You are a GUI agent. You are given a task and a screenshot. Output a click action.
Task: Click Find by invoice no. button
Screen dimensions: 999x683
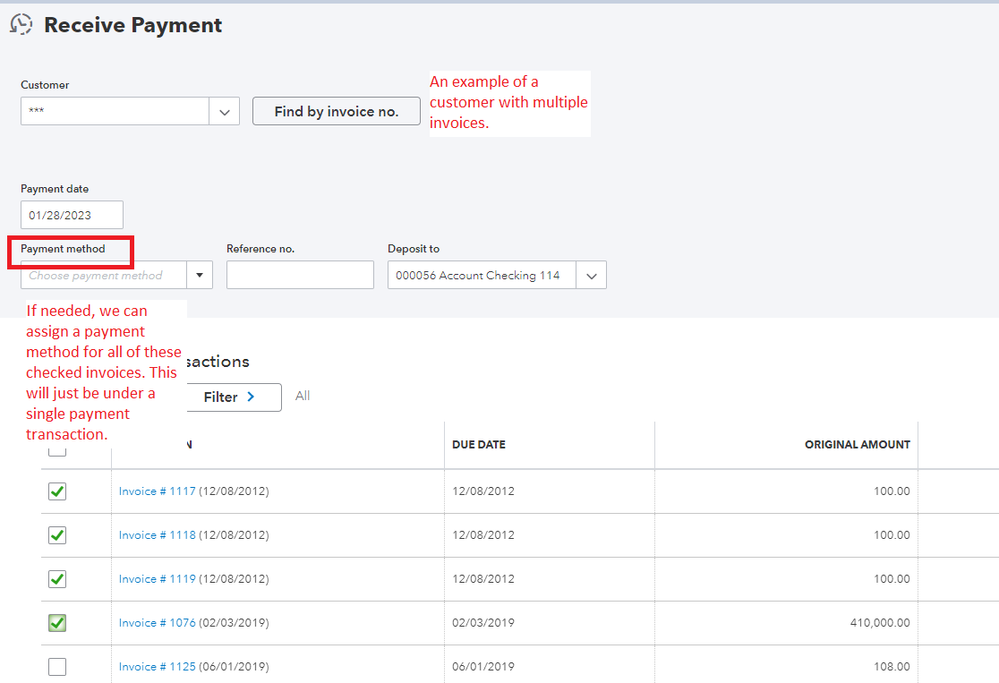coord(336,111)
